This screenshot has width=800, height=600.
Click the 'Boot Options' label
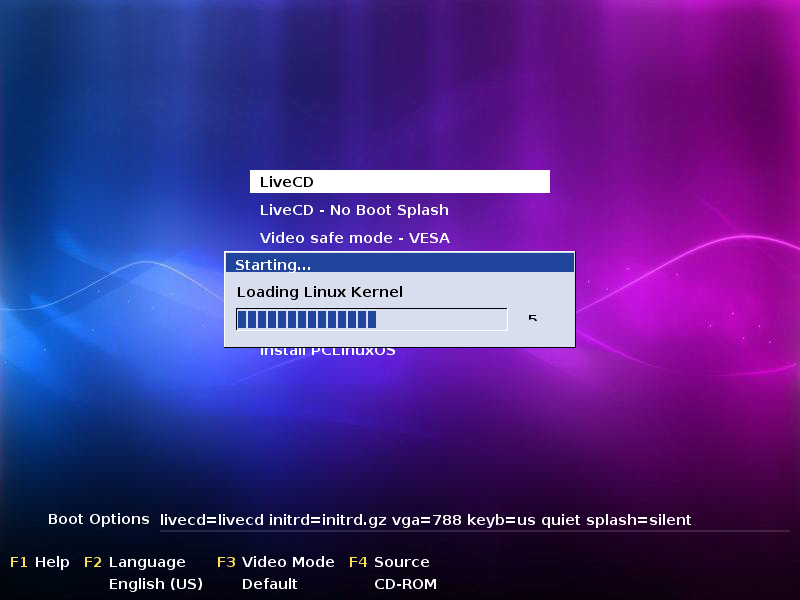pos(98,519)
